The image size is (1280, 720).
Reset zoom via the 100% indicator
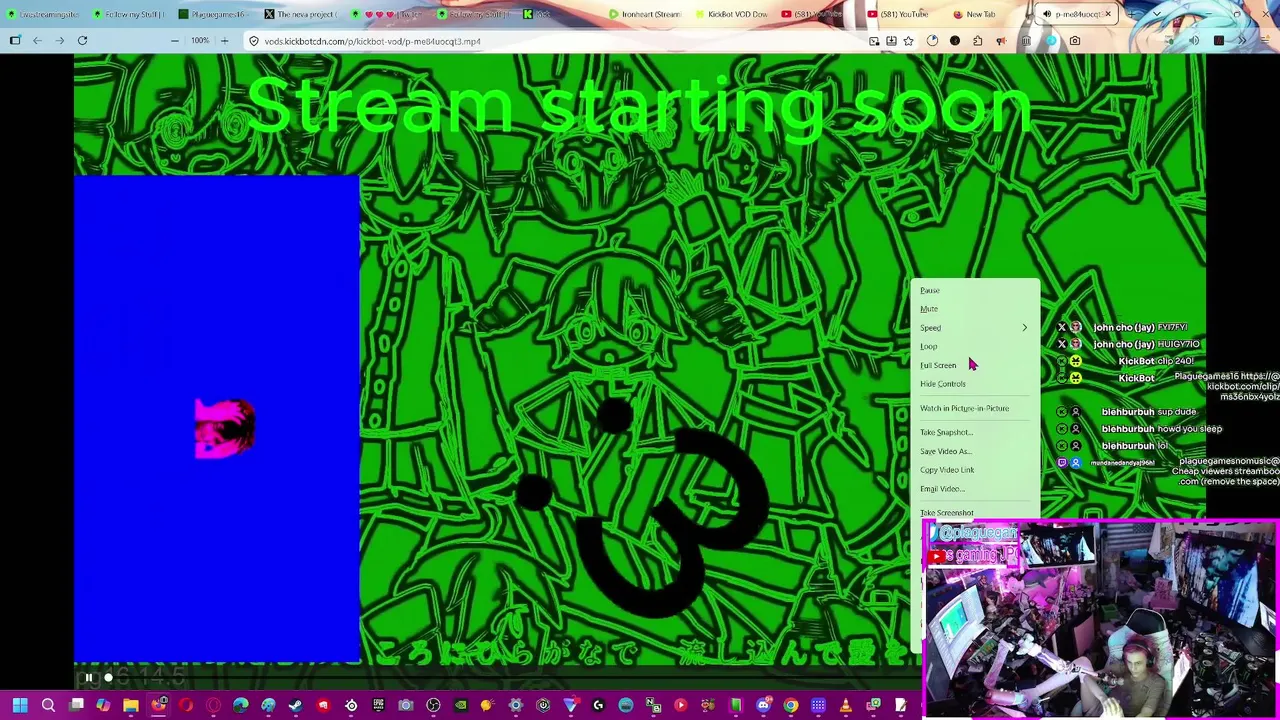[x=199, y=41]
